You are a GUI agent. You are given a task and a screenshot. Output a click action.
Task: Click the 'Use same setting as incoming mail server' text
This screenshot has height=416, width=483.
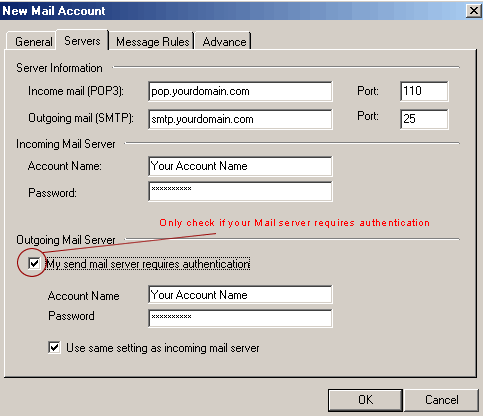(x=163, y=348)
